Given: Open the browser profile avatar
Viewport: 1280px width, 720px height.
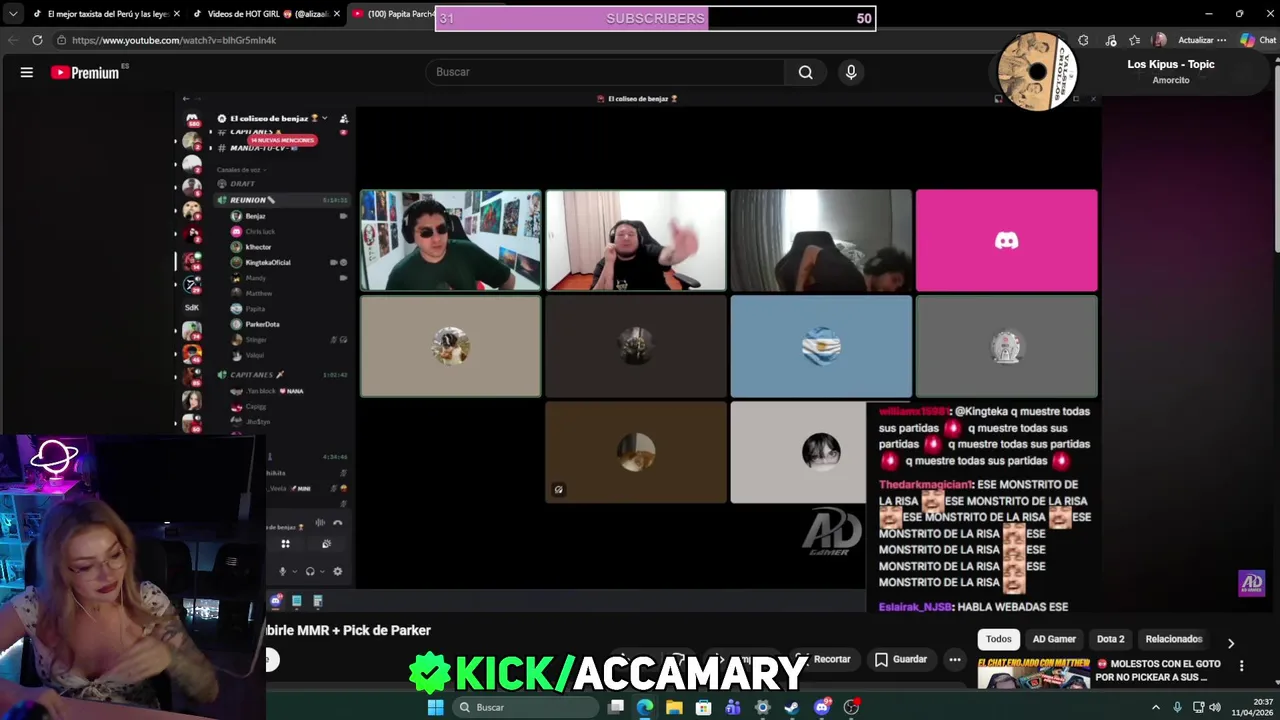Looking at the screenshot, I should [1159, 40].
